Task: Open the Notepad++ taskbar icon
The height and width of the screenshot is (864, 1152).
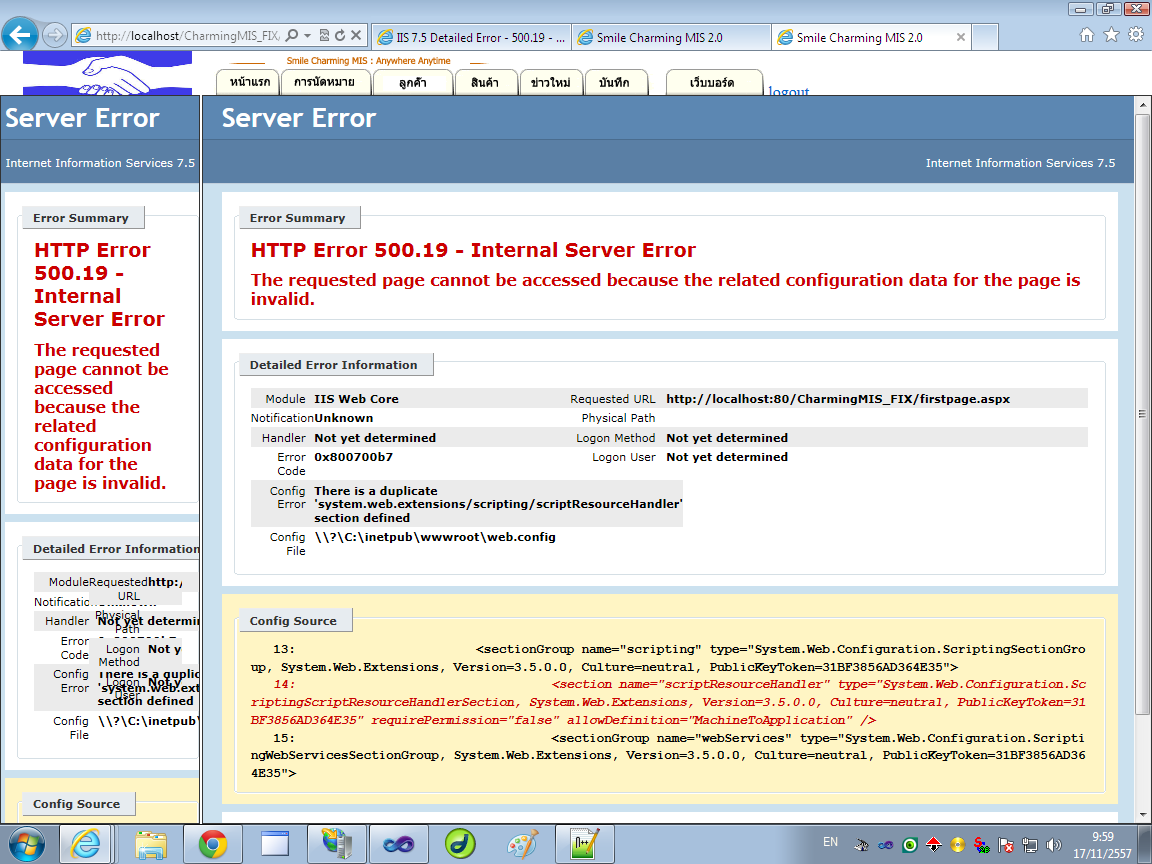Action: (x=585, y=844)
